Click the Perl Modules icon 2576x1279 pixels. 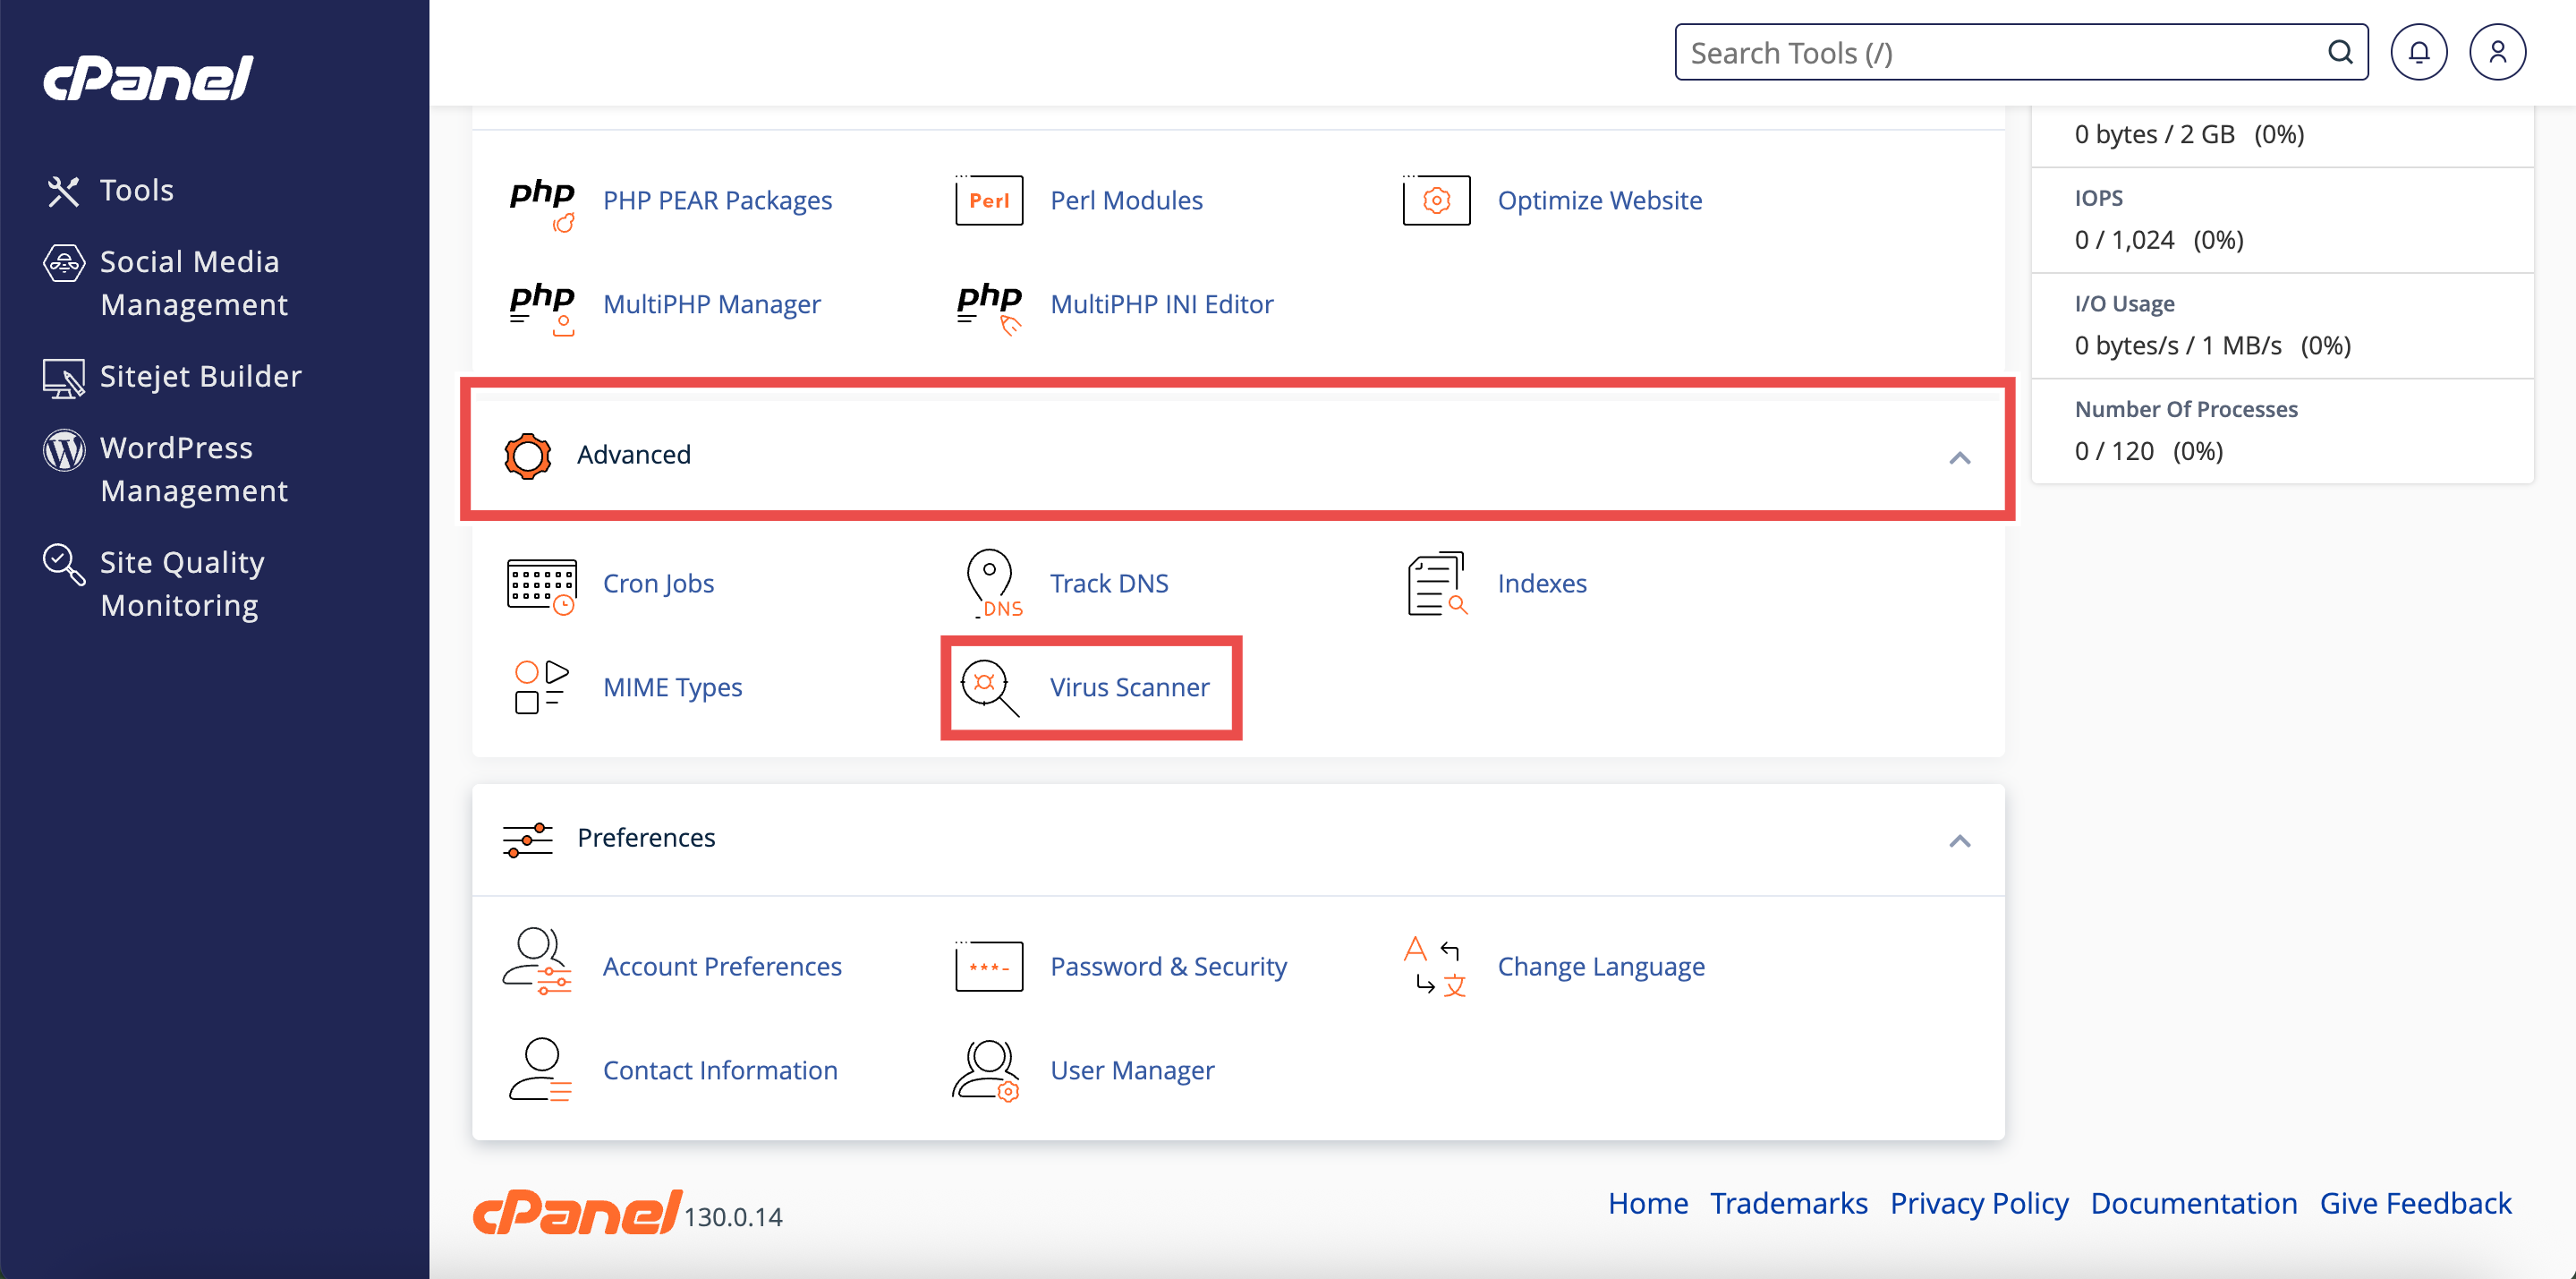pos(988,201)
